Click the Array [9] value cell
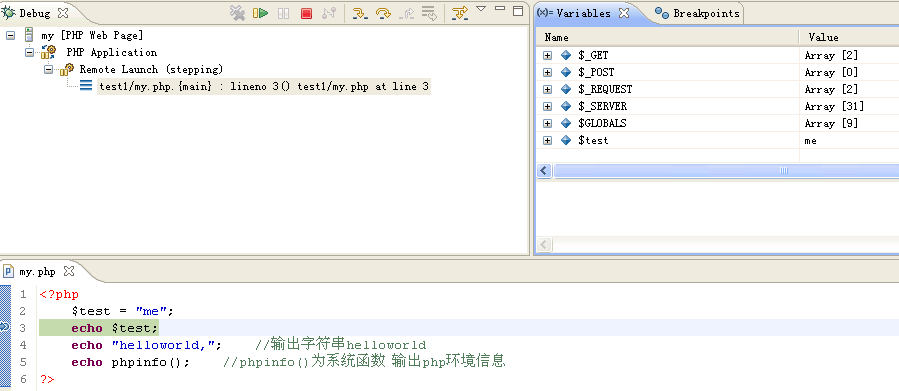 coord(831,123)
